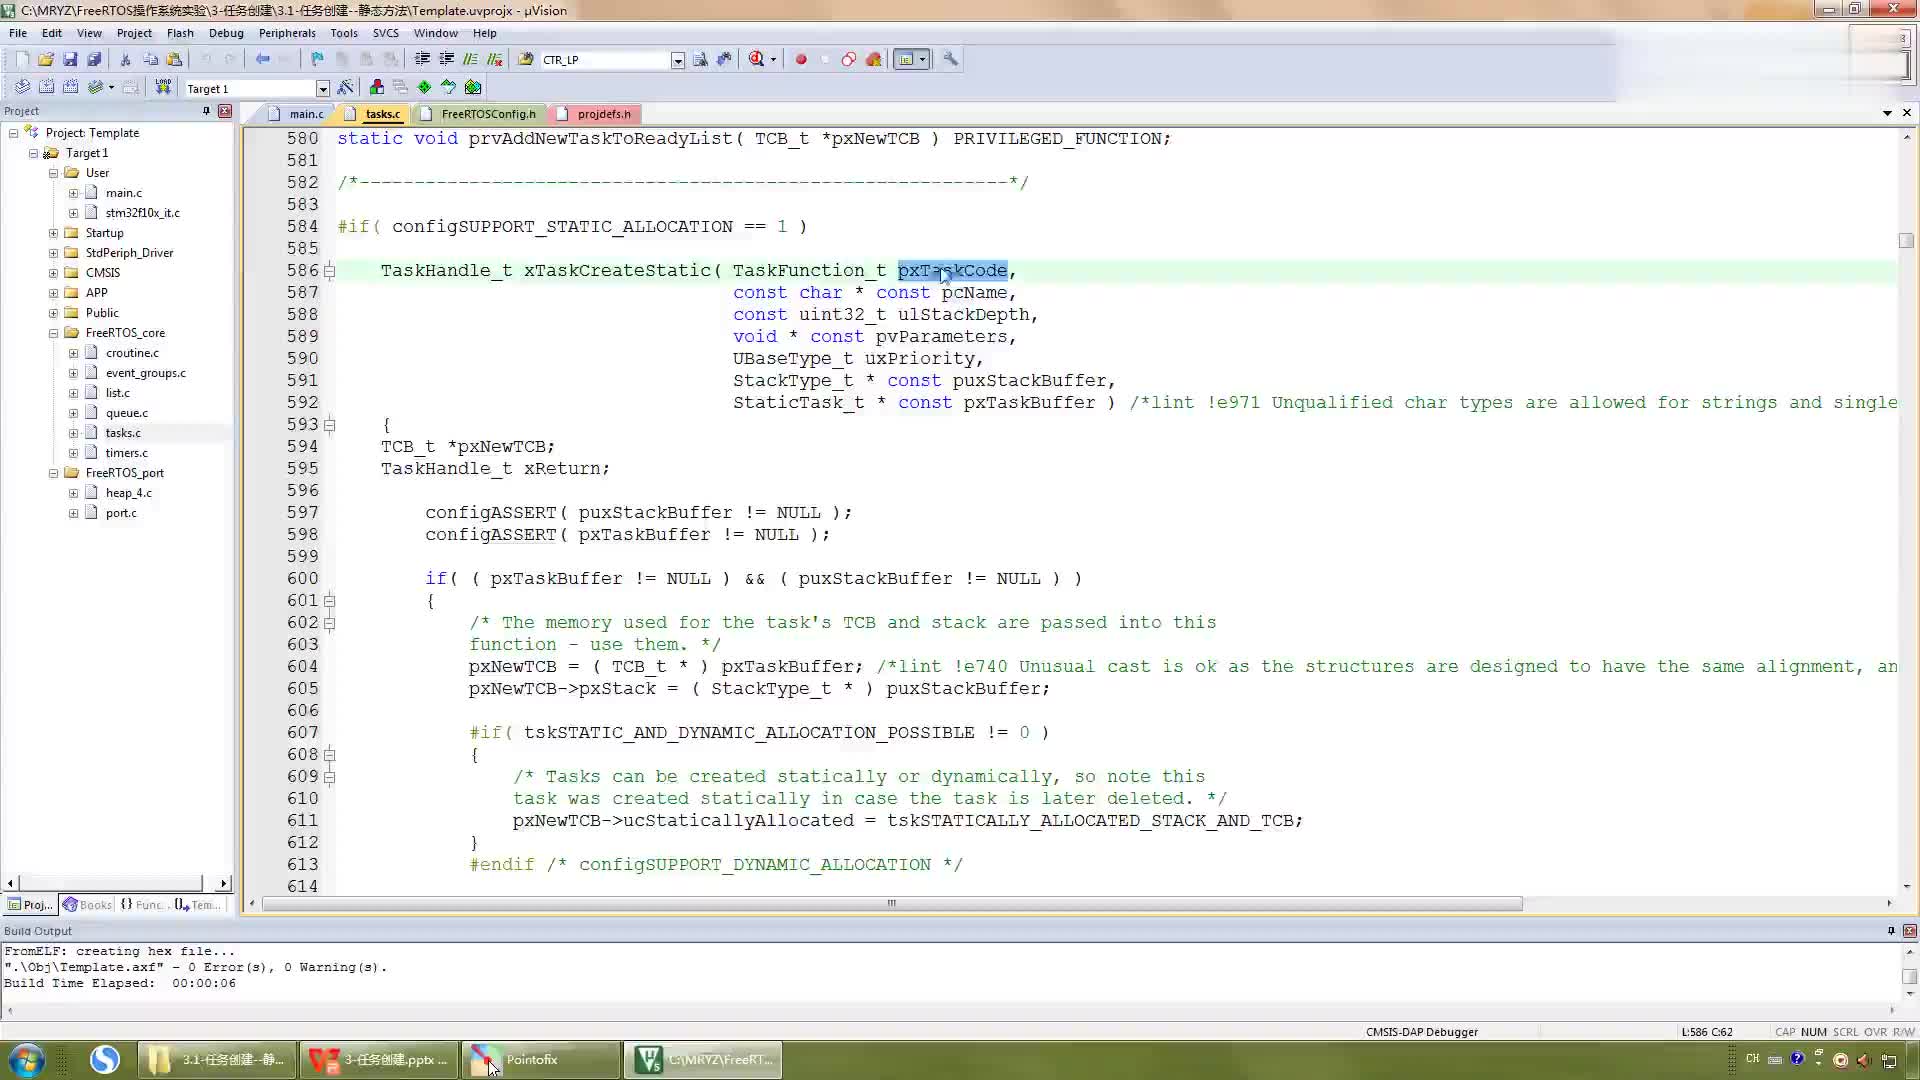Translate current file icon

pyautogui.click(x=22, y=87)
